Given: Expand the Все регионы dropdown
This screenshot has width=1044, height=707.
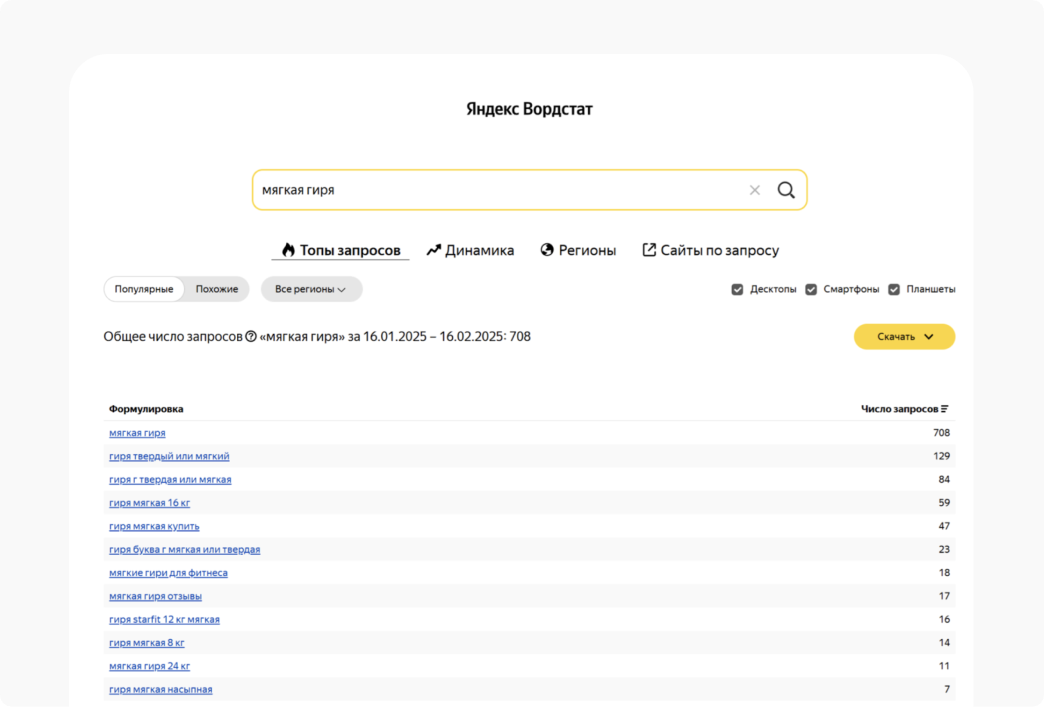Looking at the screenshot, I should pos(311,289).
